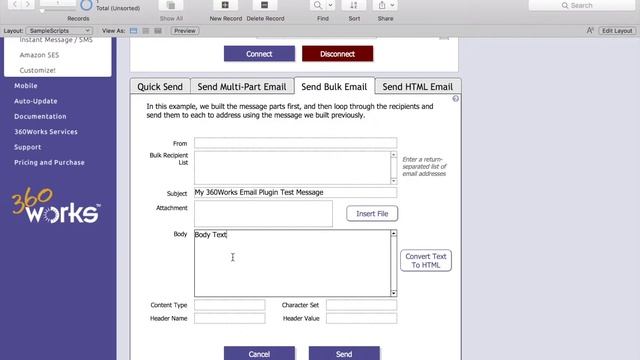
Task: Open Pricing and Purchase sidebar section
Action: (x=49, y=162)
